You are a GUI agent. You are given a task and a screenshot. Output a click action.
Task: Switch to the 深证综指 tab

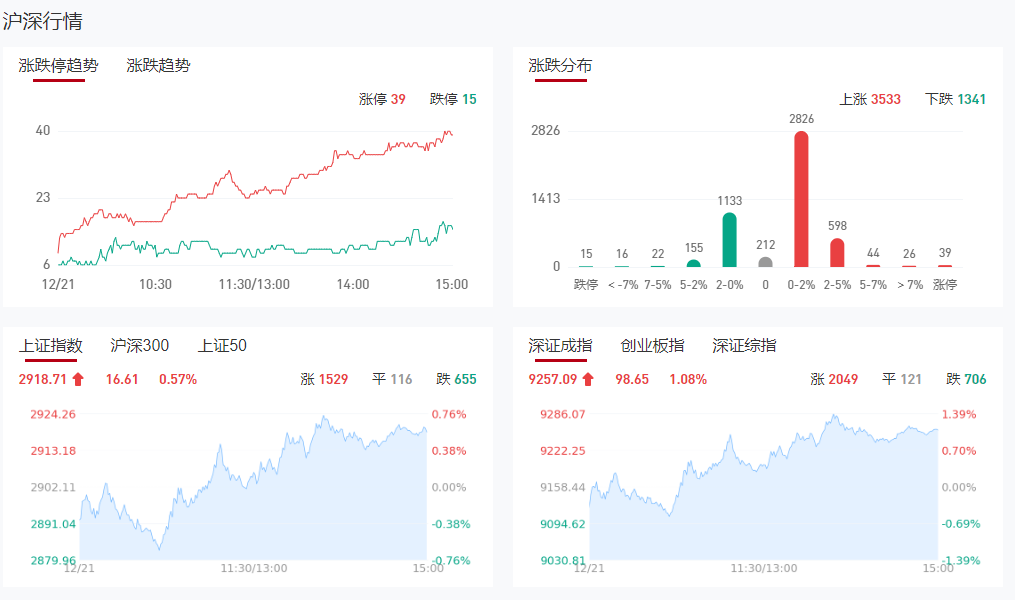[744, 346]
